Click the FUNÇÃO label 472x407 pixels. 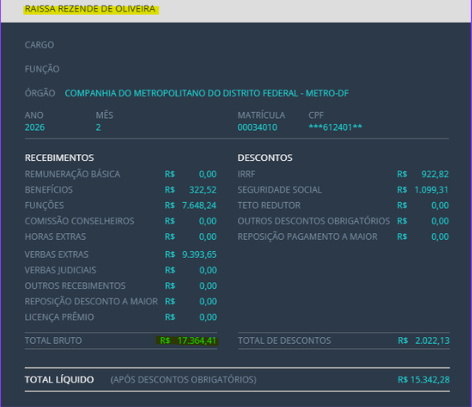42,69
